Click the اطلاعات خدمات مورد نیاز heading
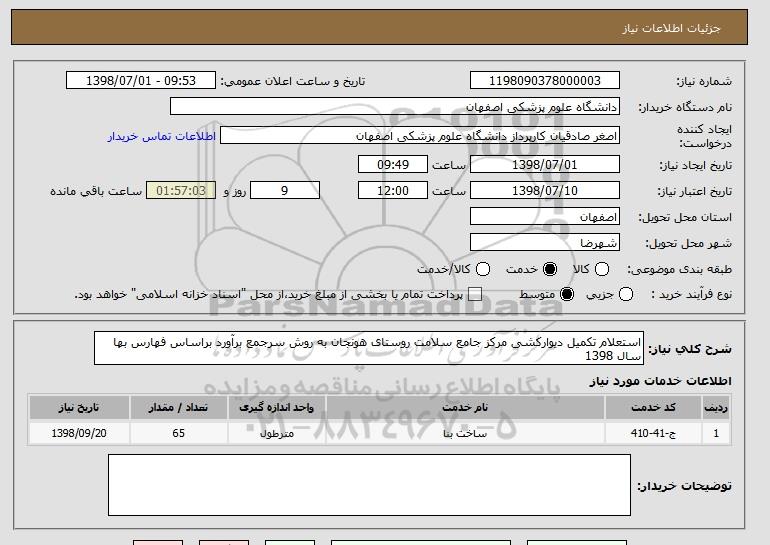 pyautogui.click(x=660, y=381)
